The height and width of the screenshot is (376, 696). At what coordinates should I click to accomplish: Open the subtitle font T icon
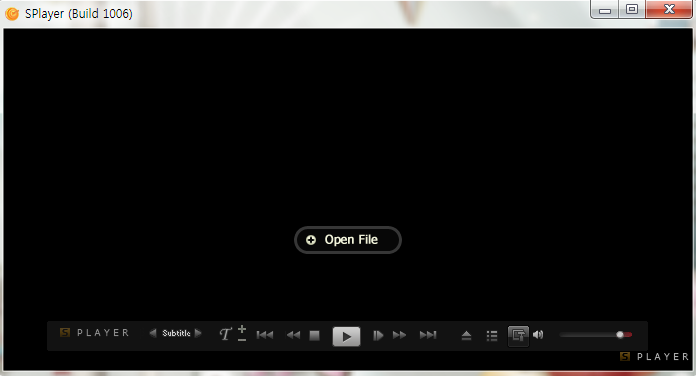tap(225, 334)
